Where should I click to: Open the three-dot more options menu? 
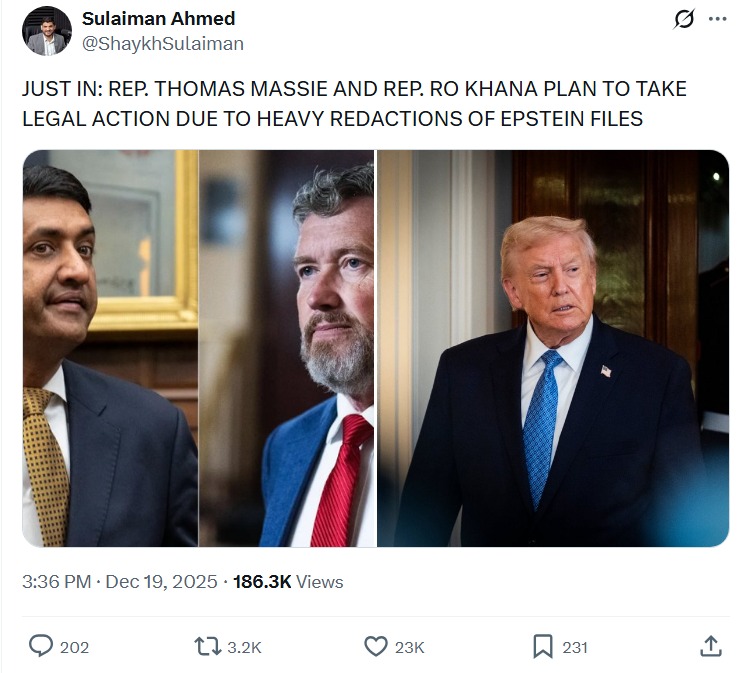click(x=717, y=19)
